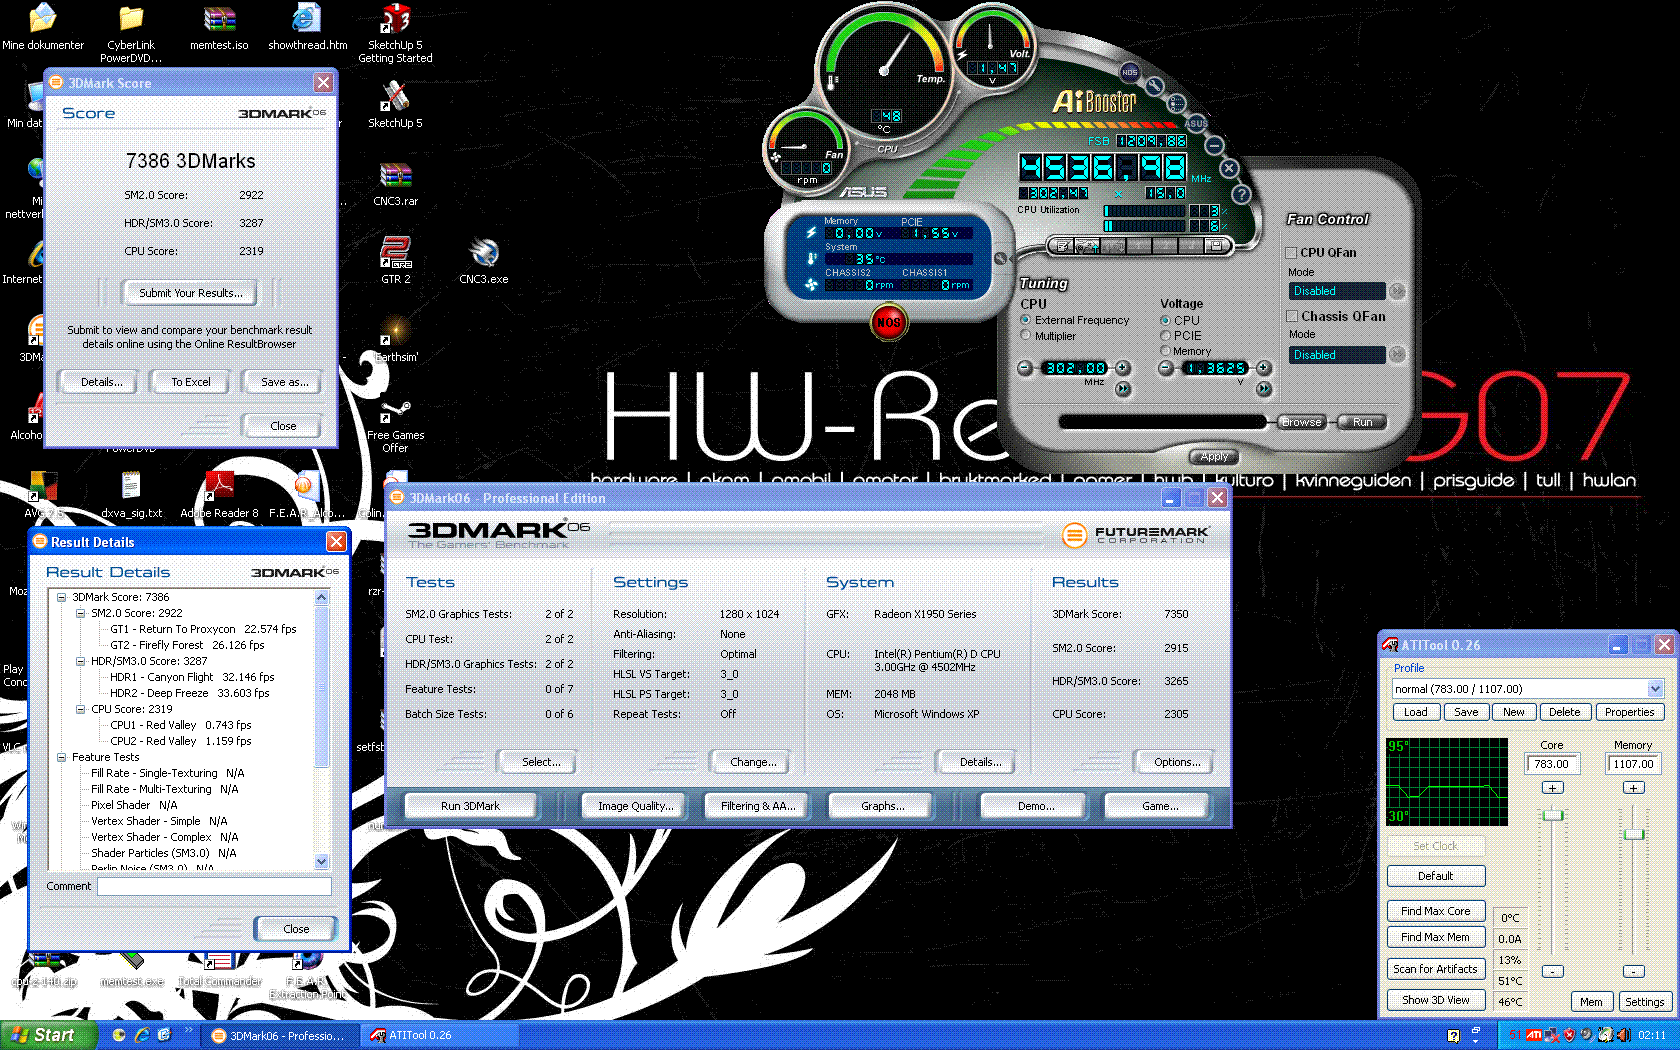1680x1050 pixels.
Task: Select External Frequency radio button
Action: coord(1025,320)
